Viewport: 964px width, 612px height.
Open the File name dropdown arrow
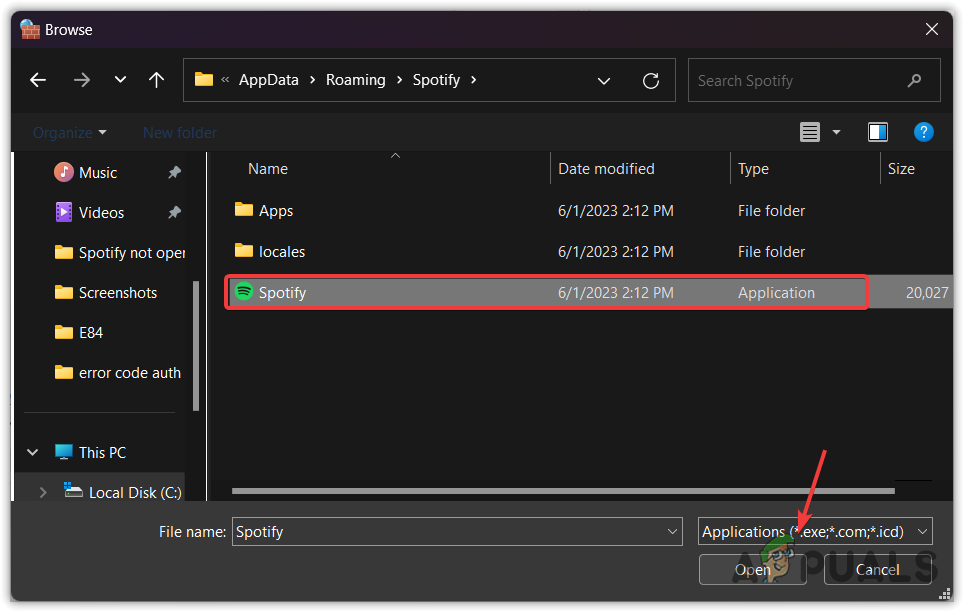click(x=673, y=531)
